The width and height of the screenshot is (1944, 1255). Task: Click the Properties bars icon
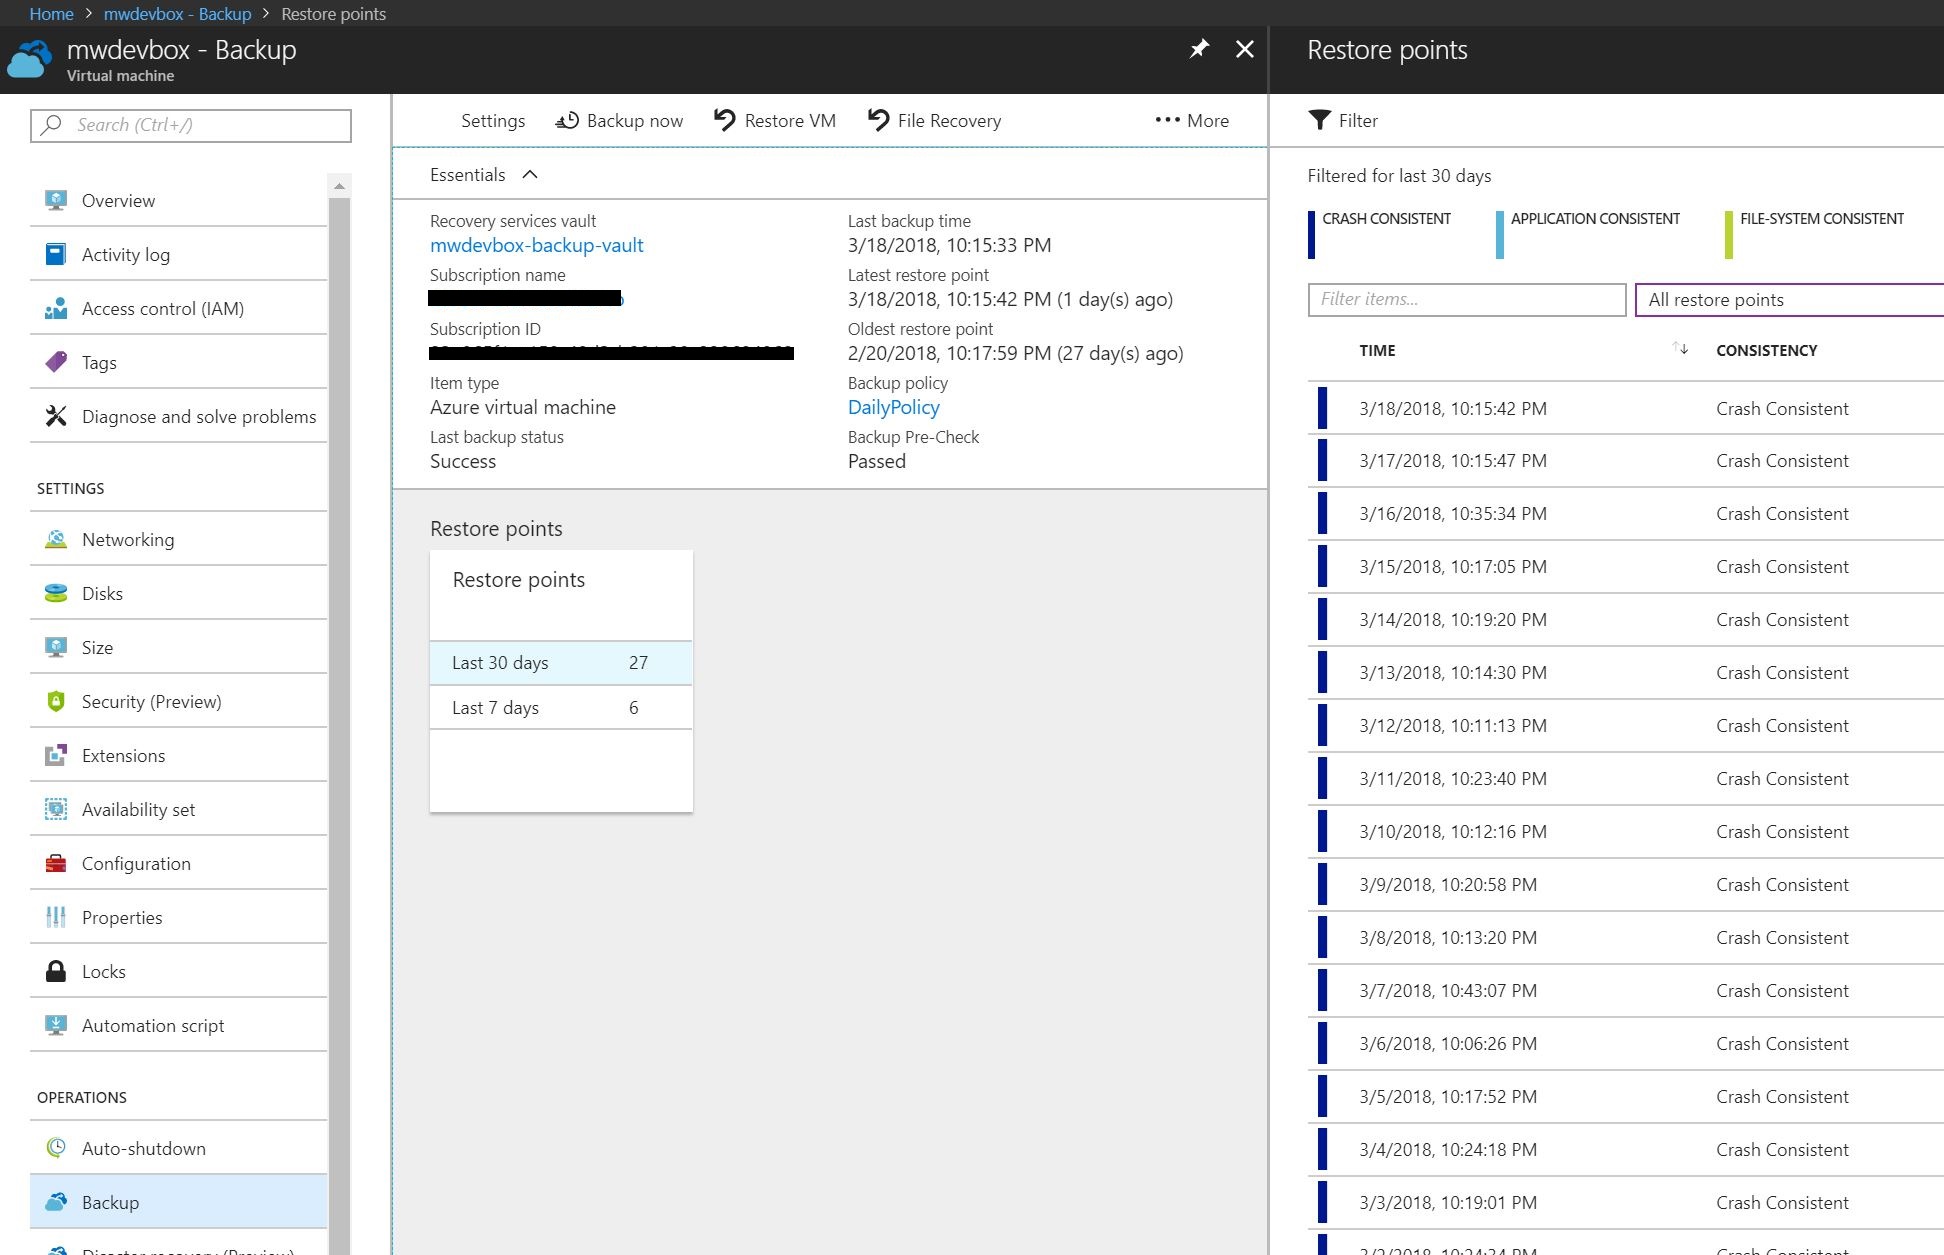tap(56, 917)
